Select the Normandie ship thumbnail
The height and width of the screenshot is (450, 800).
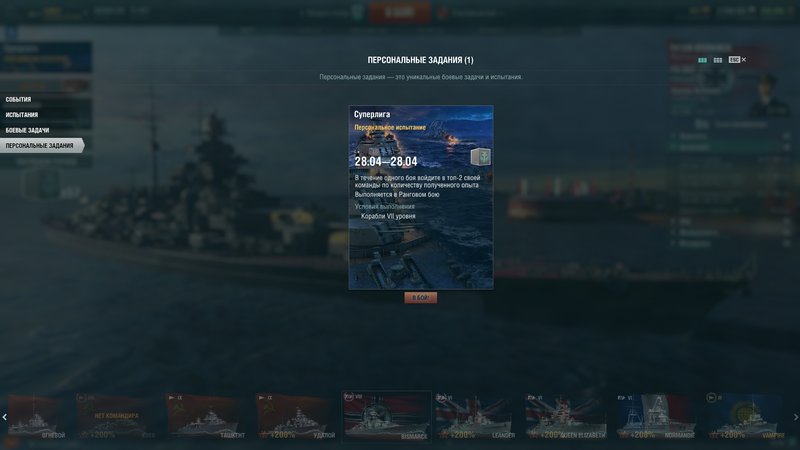pyautogui.click(x=655, y=416)
